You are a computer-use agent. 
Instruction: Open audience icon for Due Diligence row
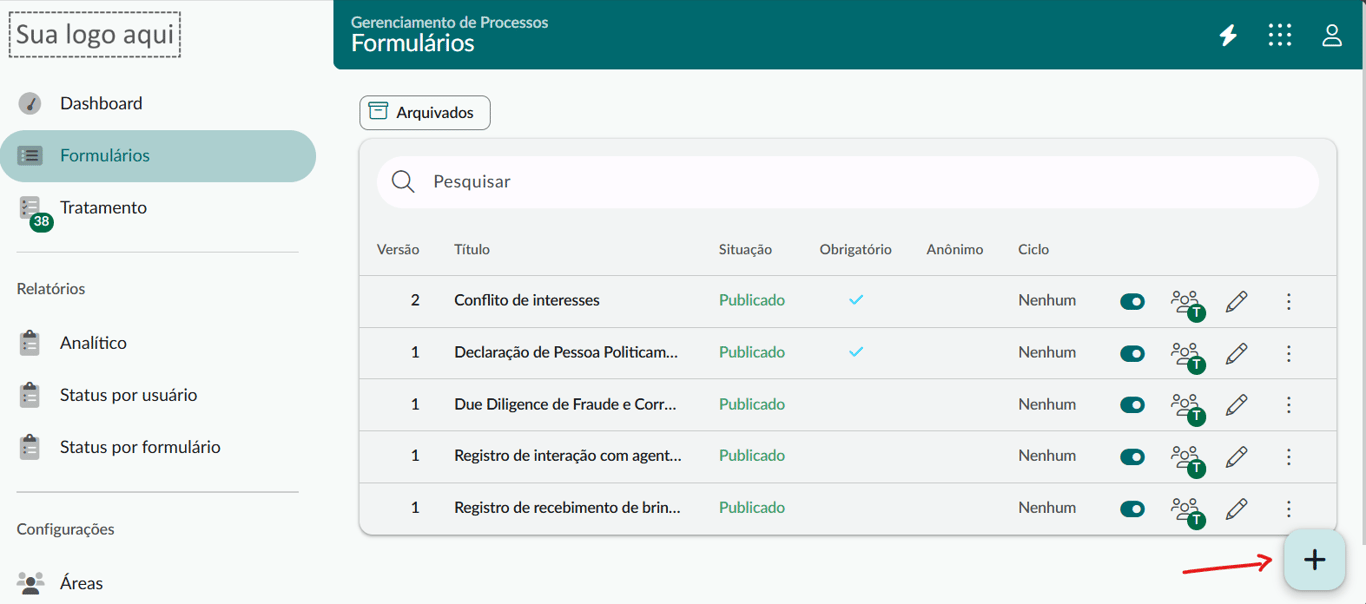[x=1188, y=408]
